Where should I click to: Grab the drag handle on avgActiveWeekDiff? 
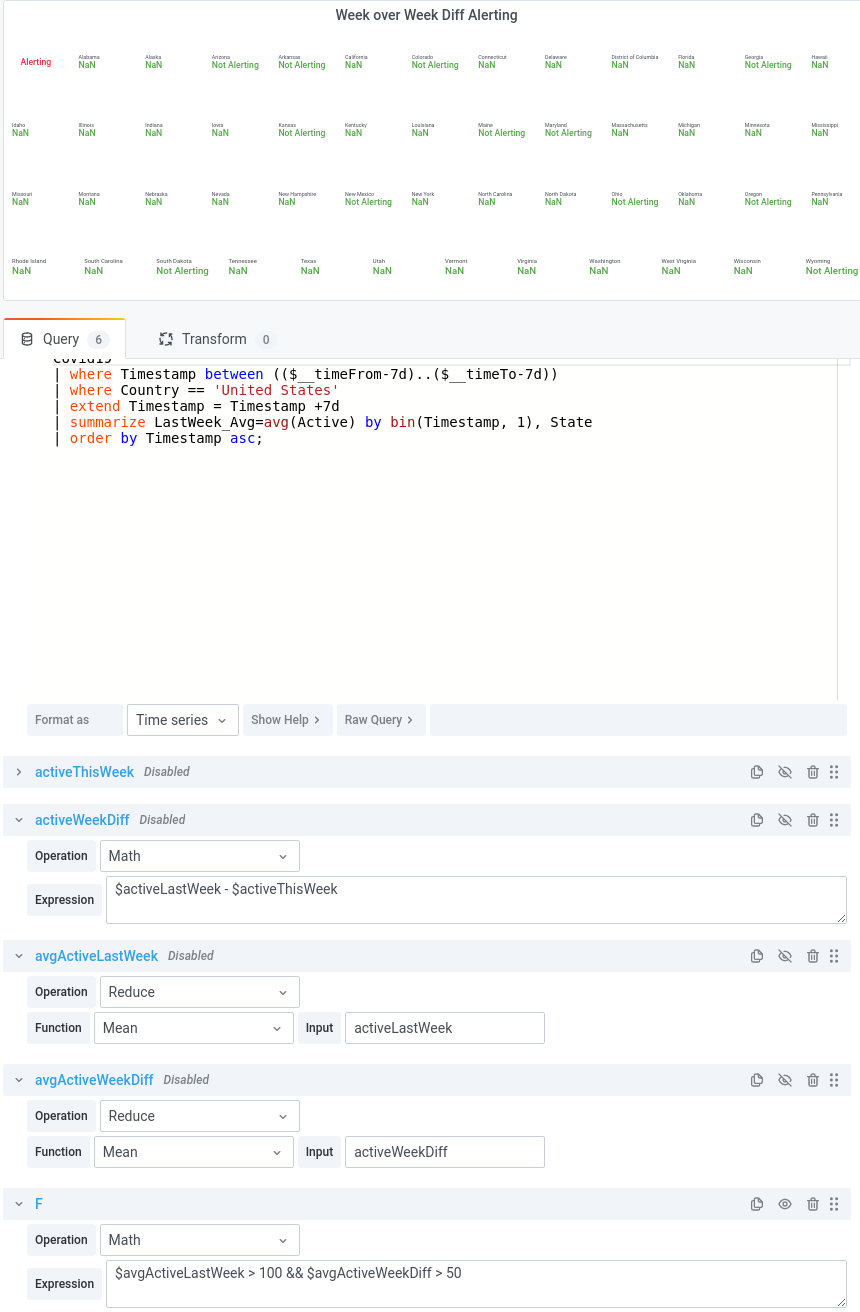(x=834, y=1079)
